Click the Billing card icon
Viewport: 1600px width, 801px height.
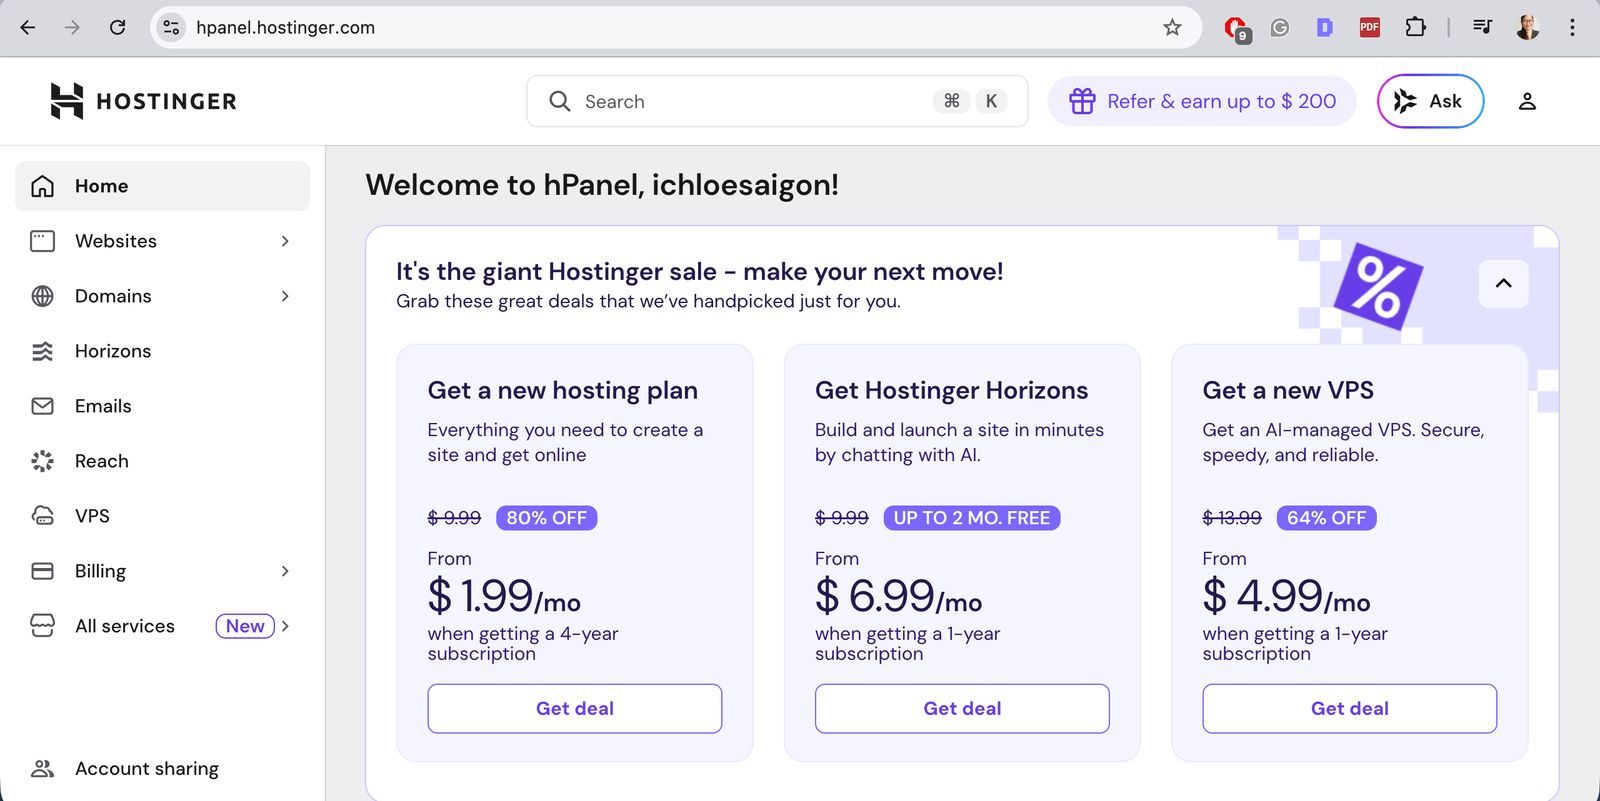[42, 571]
